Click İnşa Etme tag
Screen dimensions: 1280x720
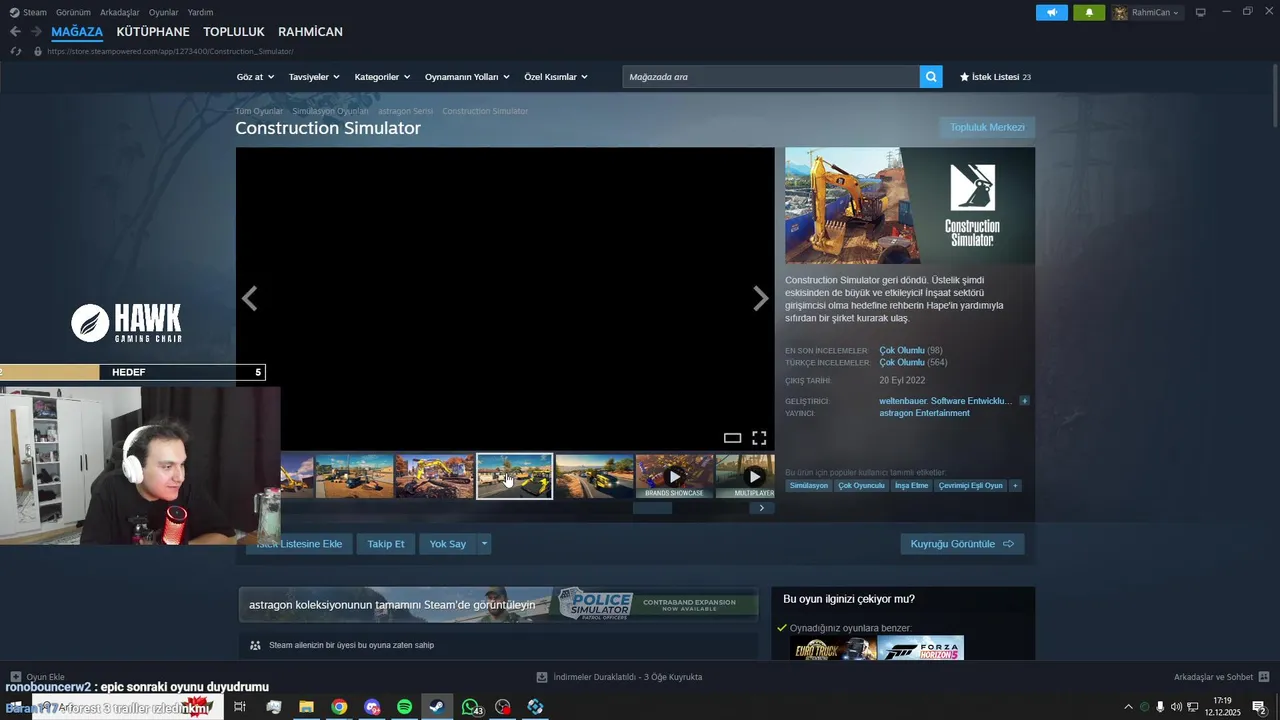(x=911, y=486)
